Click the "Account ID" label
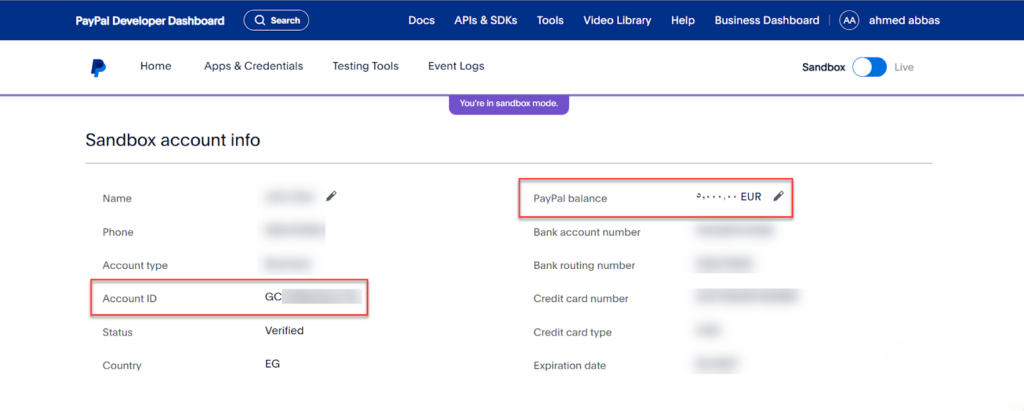1024x411 pixels. (x=130, y=299)
